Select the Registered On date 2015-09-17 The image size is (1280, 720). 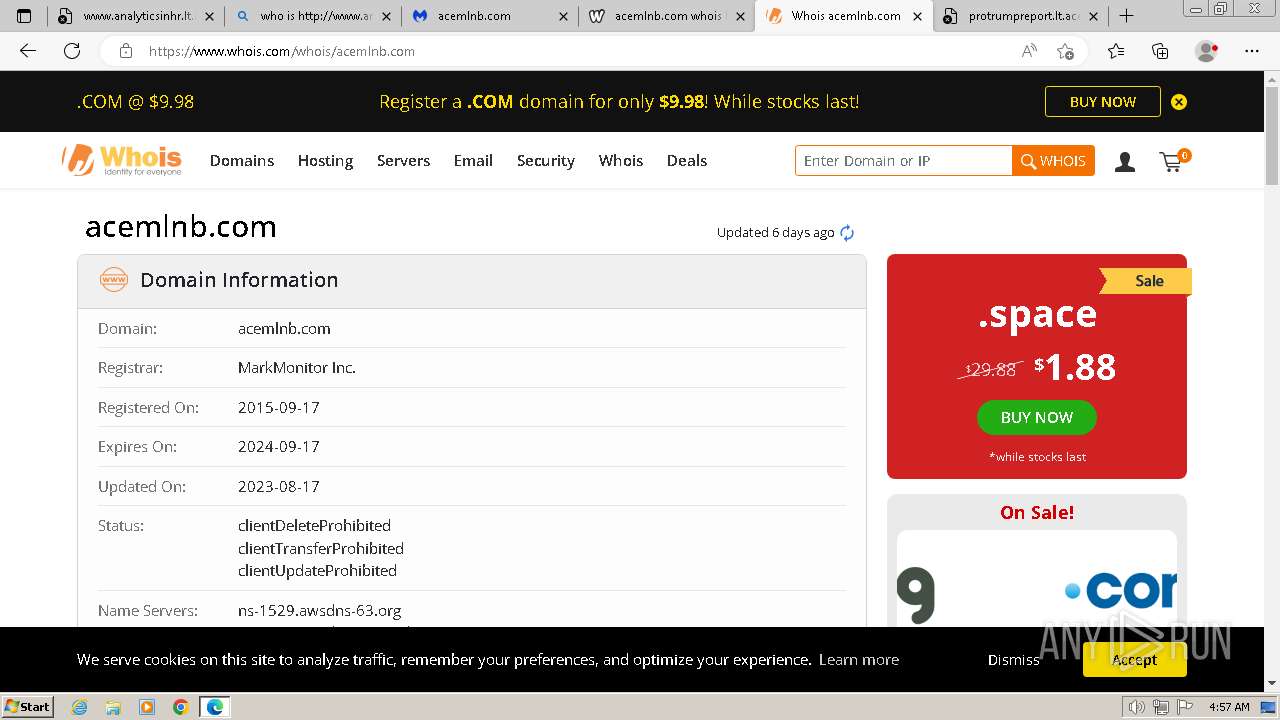coord(279,408)
